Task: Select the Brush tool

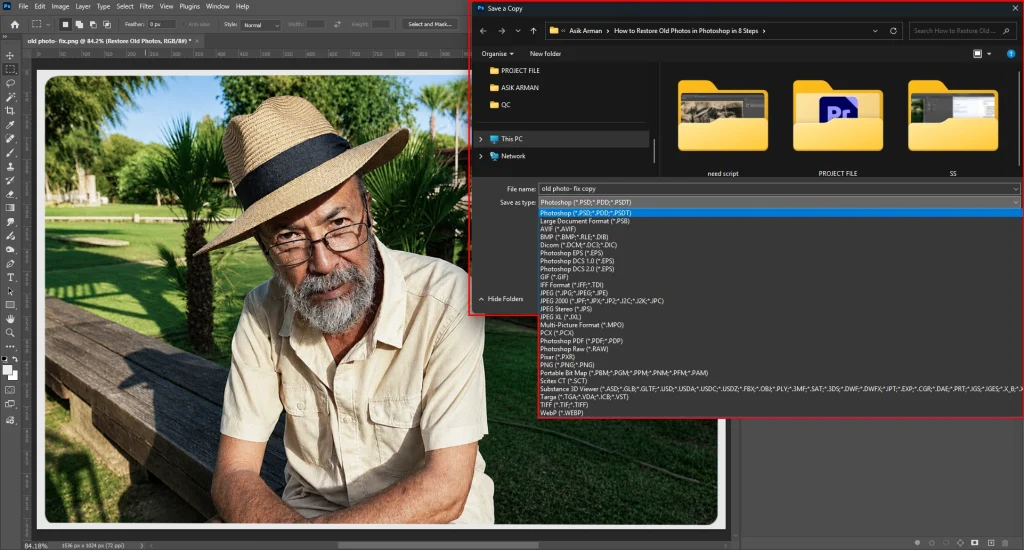Action: (x=10, y=152)
